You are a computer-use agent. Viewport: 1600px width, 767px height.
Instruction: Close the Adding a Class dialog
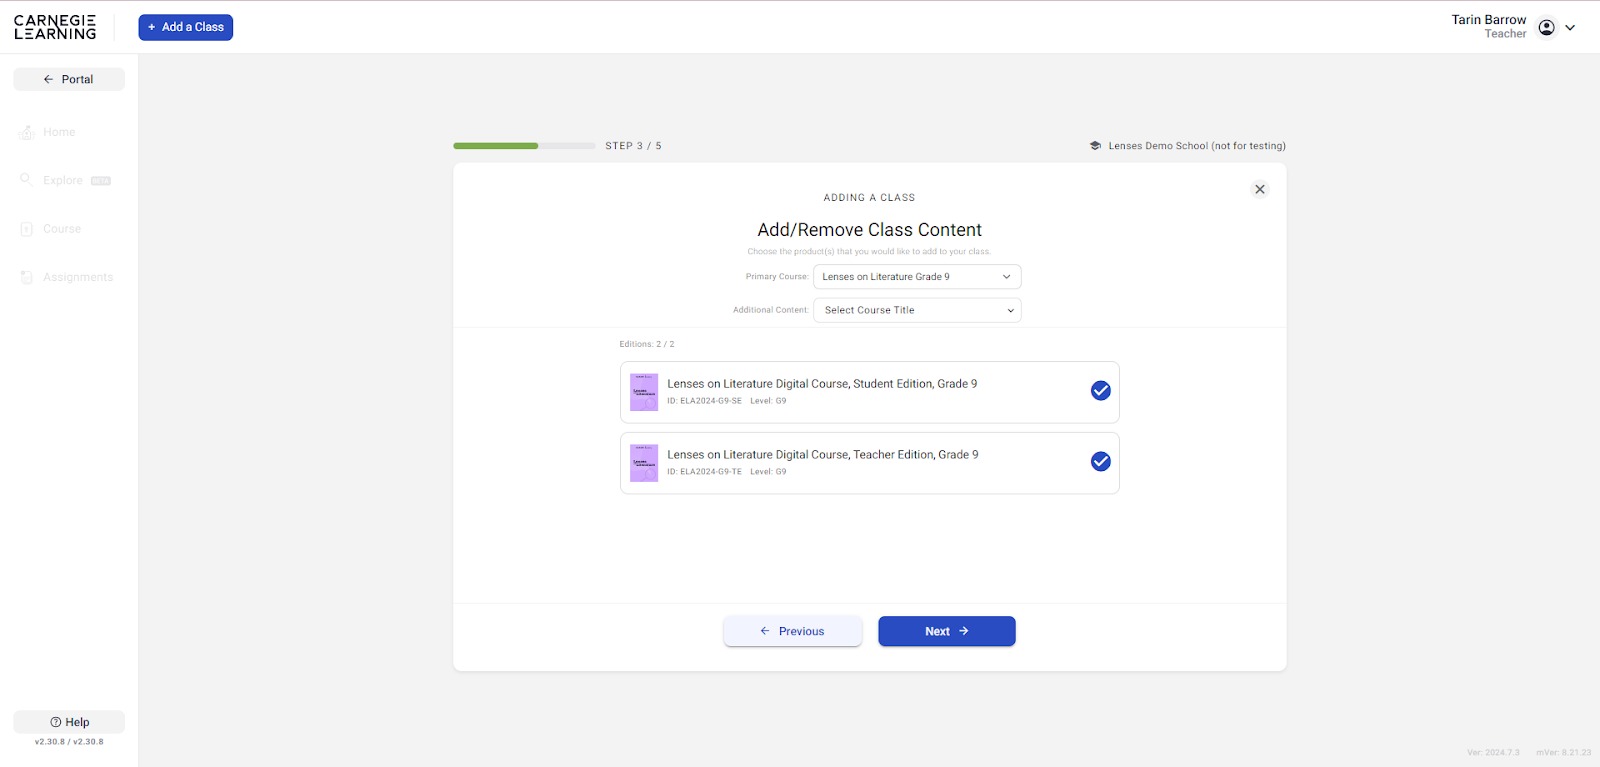[1260, 189]
